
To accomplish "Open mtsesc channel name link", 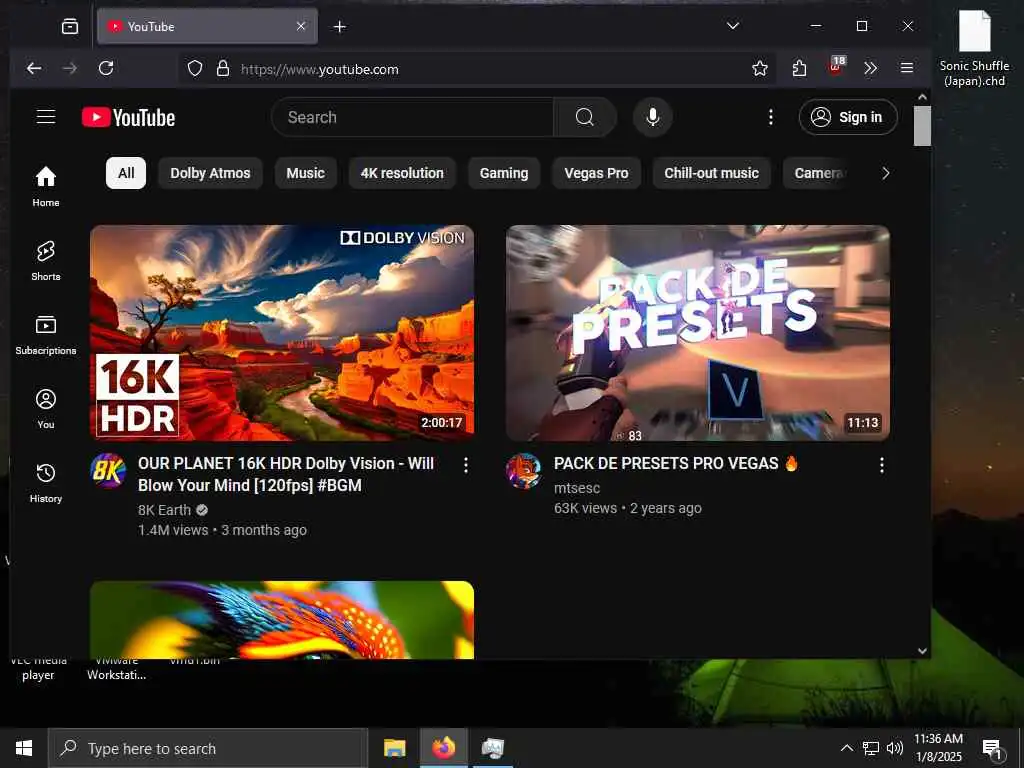I will click(x=577, y=488).
